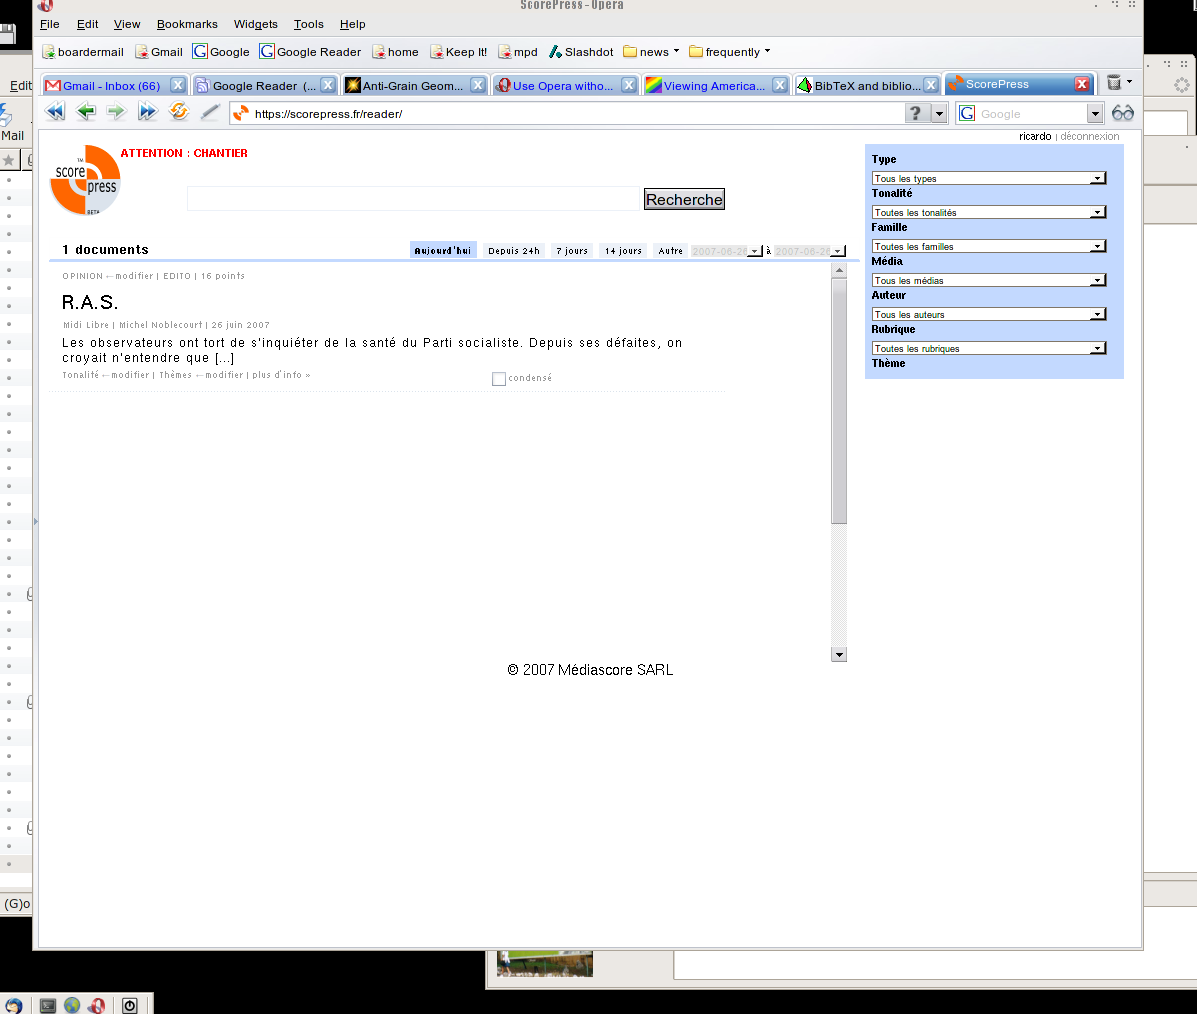Screen dimensions: 1197x1014
Task: Click the glasses icon next to the search box
Action: (x=1123, y=113)
